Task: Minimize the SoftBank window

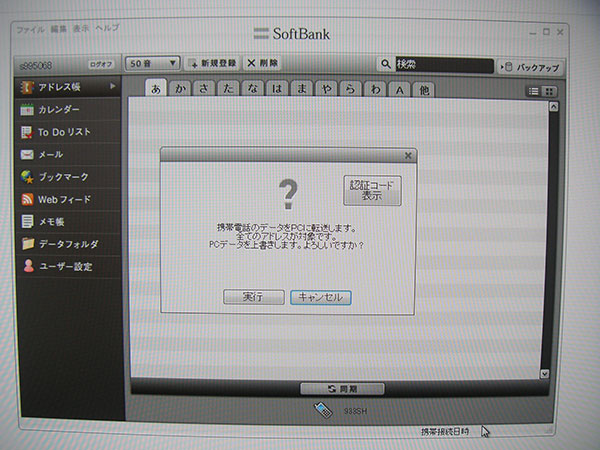Action: tap(533, 33)
